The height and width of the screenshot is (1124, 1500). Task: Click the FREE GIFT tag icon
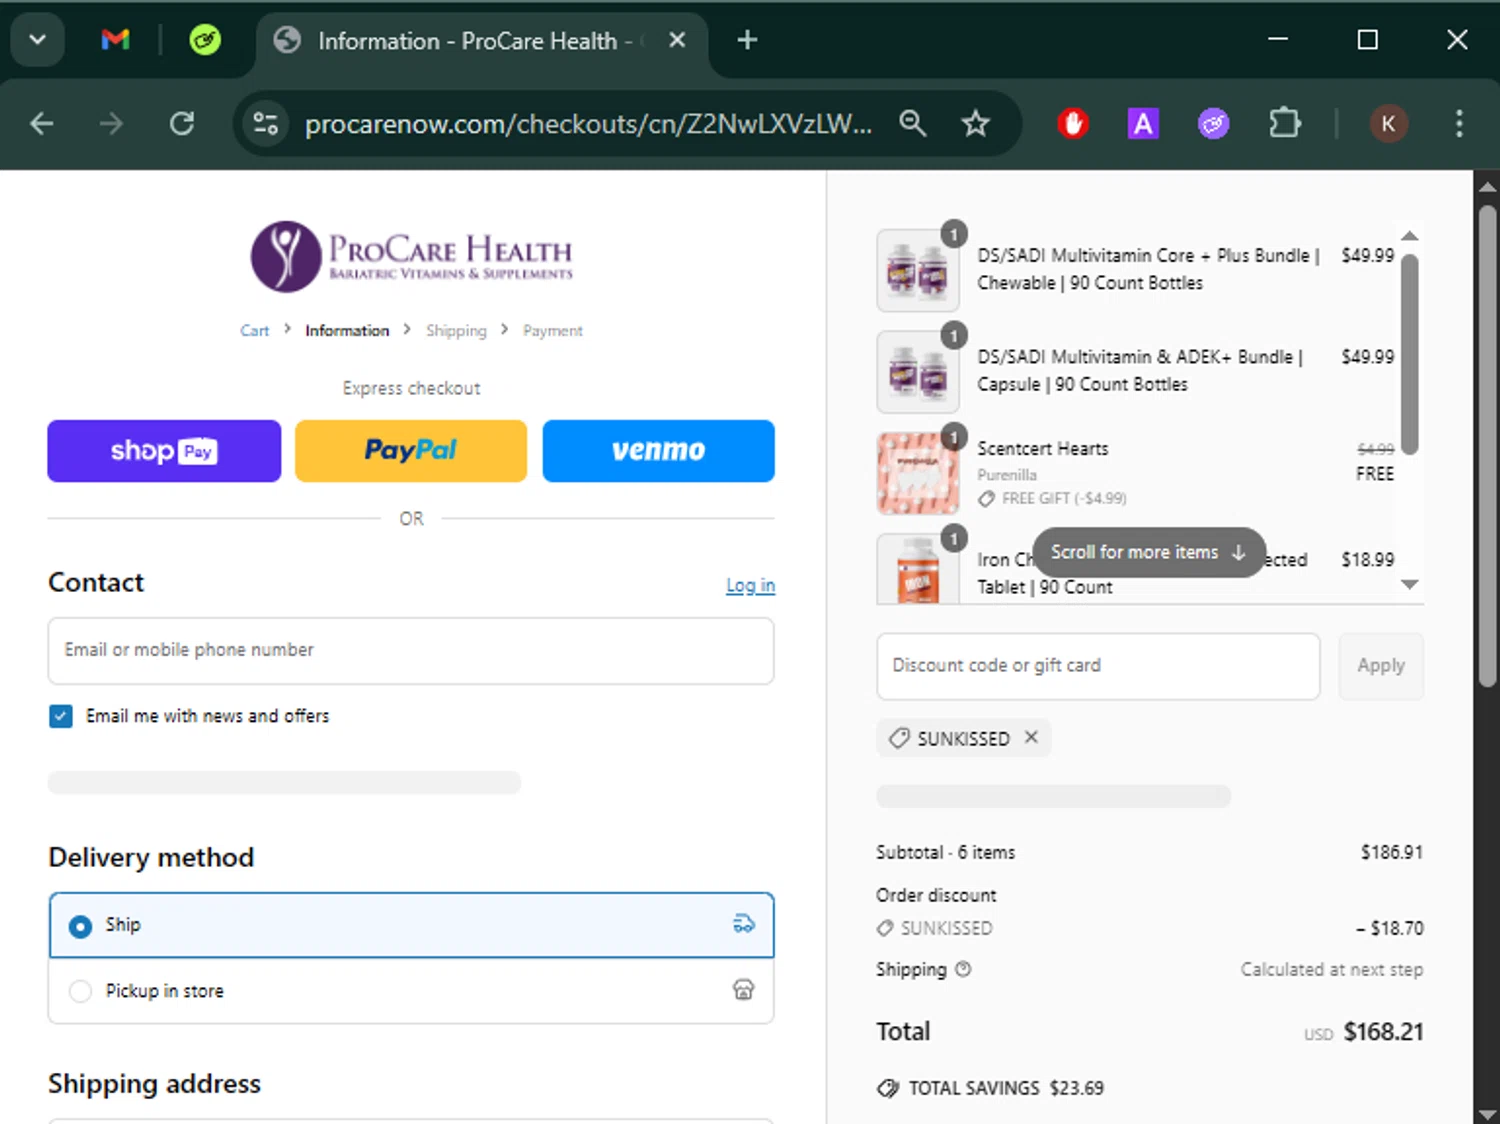click(x=986, y=498)
